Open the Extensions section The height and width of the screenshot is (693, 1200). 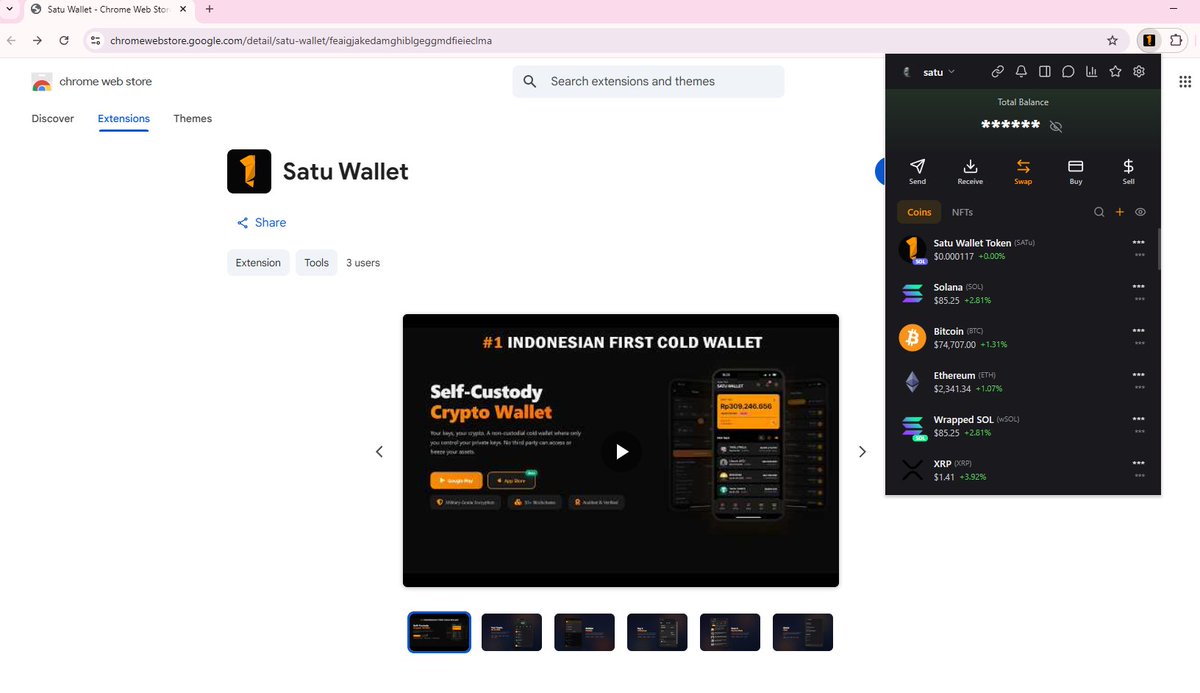pos(124,118)
